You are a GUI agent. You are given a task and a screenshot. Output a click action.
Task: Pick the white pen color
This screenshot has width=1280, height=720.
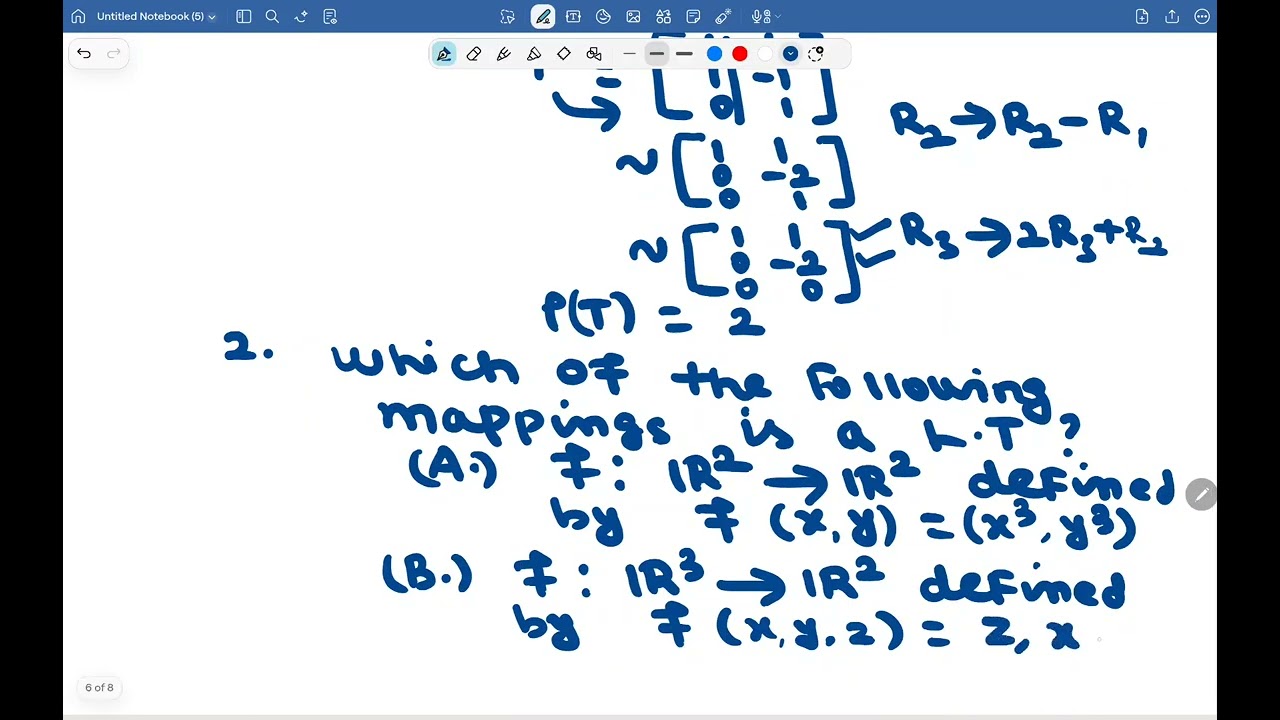[765, 53]
